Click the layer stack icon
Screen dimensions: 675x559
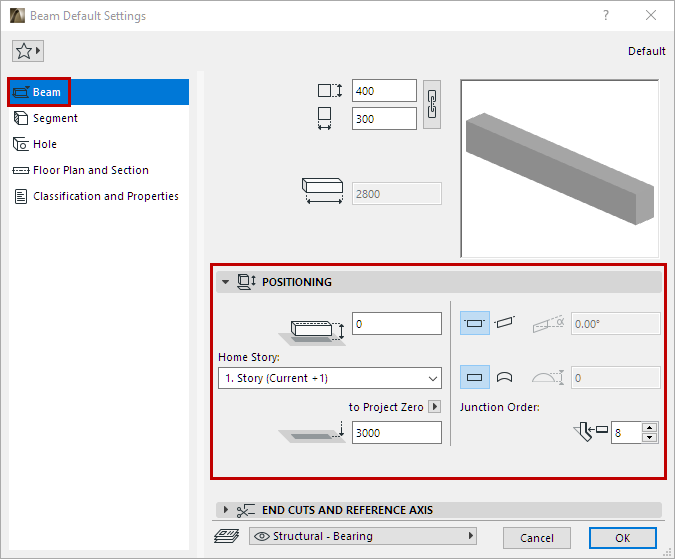[x=227, y=536]
